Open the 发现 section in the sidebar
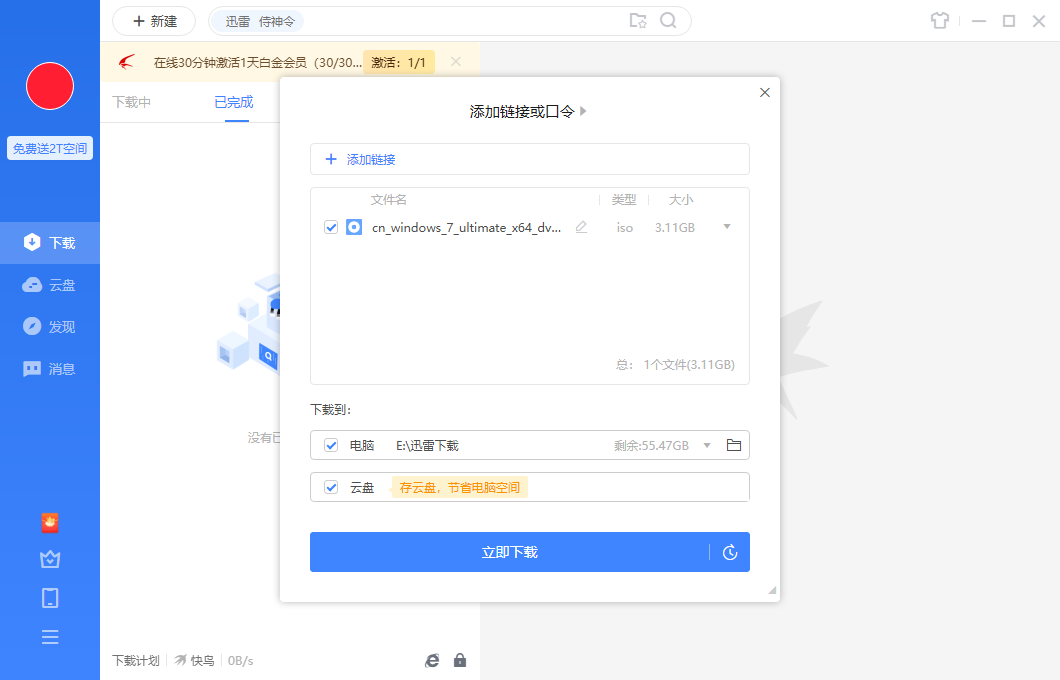Viewport: 1060px width, 680px height. [x=50, y=326]
